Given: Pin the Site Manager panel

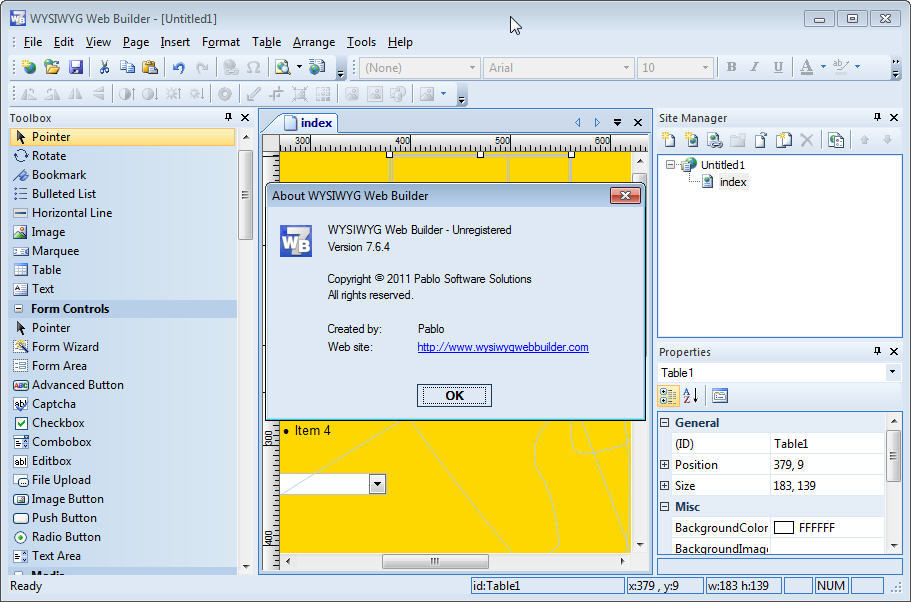Looking at the screenshot, I should 879,117.
